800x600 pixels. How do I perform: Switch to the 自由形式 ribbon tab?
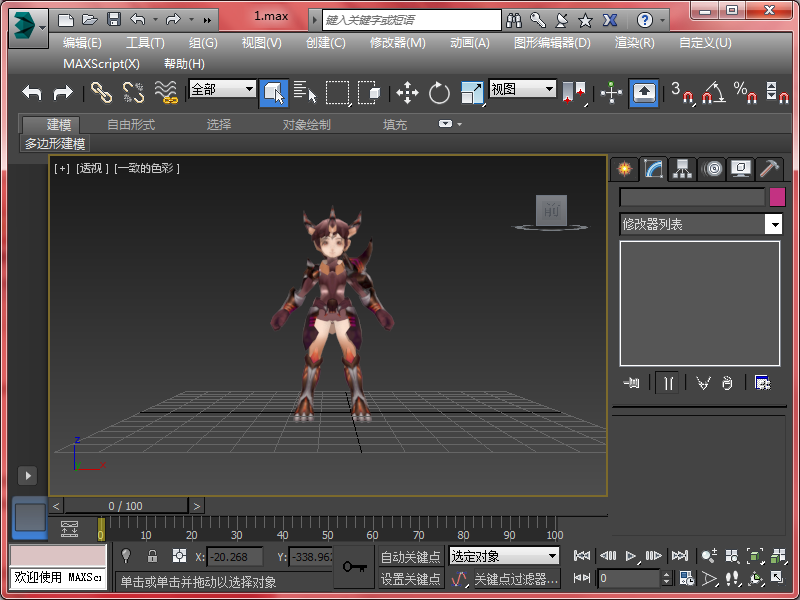point(131,124)
